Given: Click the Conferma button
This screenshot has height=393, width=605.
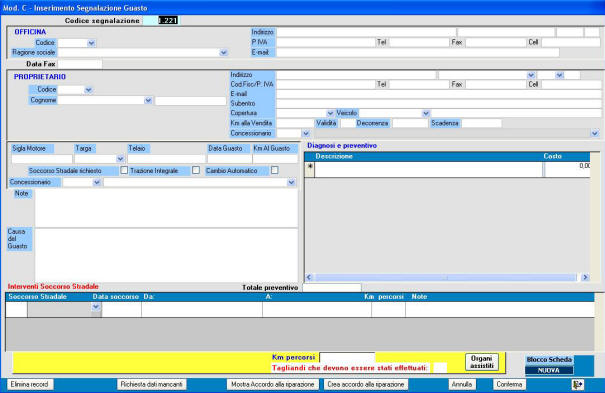Looking at the screenshot, I should [509, 385].
